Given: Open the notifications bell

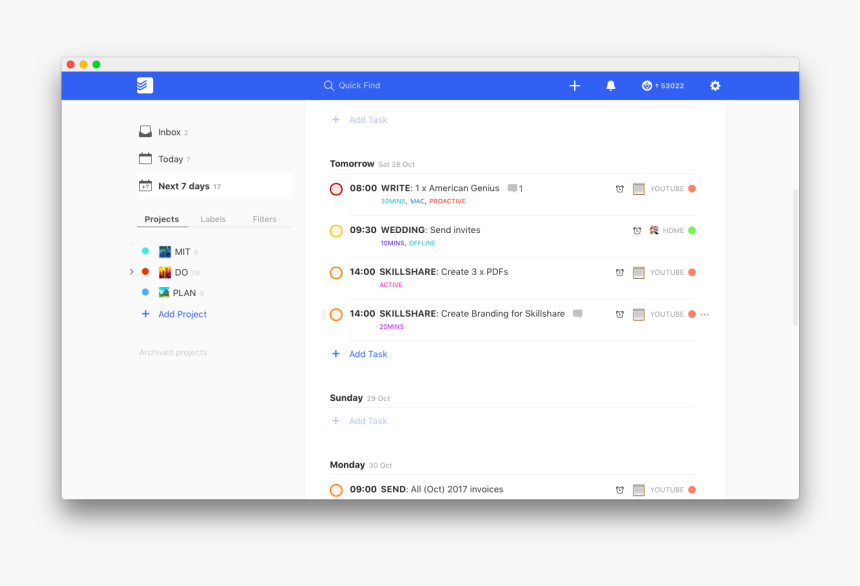Looking at the screenshot, I should 611,86.
